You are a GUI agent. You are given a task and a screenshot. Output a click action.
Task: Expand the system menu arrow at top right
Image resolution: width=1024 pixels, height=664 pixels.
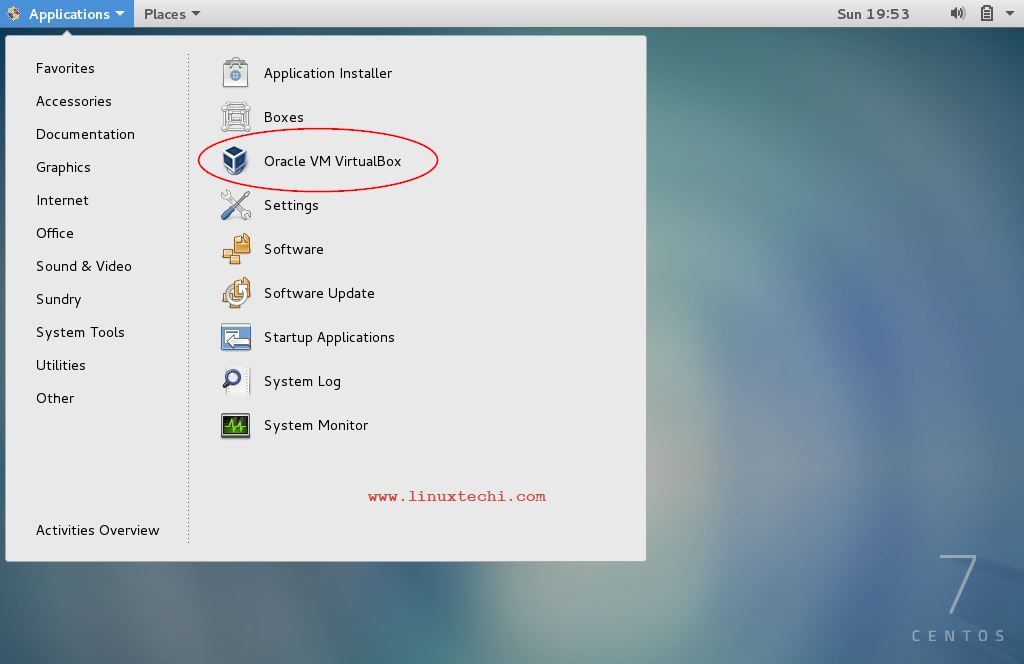(x=1010, y=14)
